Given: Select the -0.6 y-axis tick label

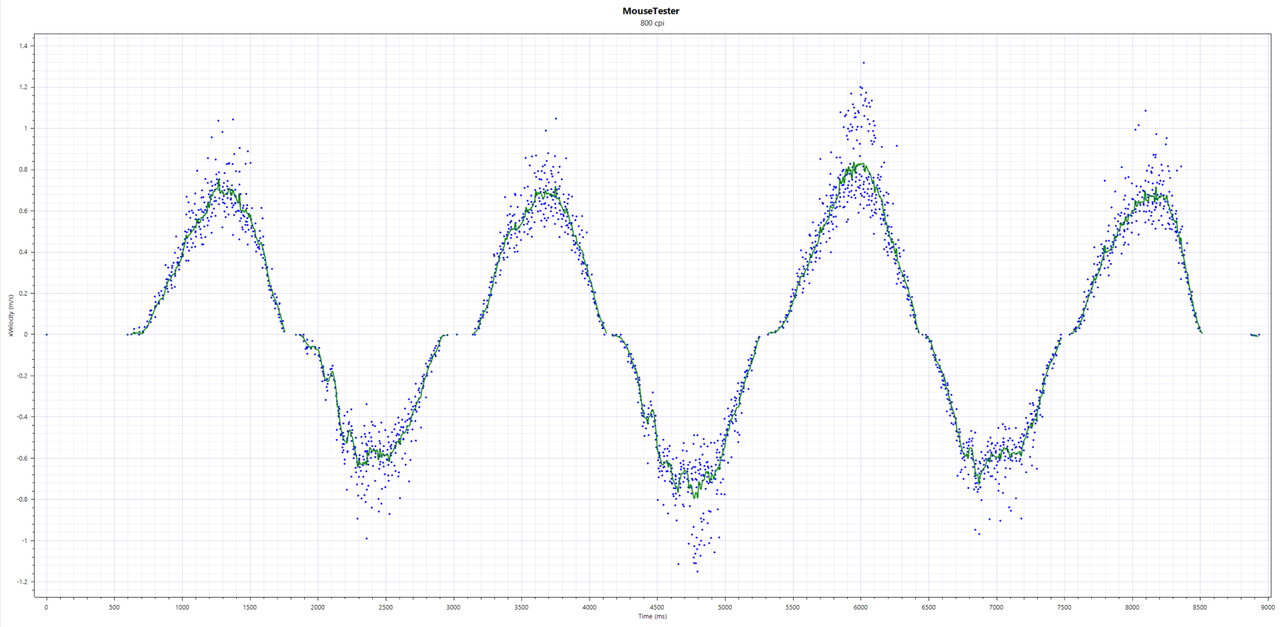Looking at the screenshot, I should 24,458.
